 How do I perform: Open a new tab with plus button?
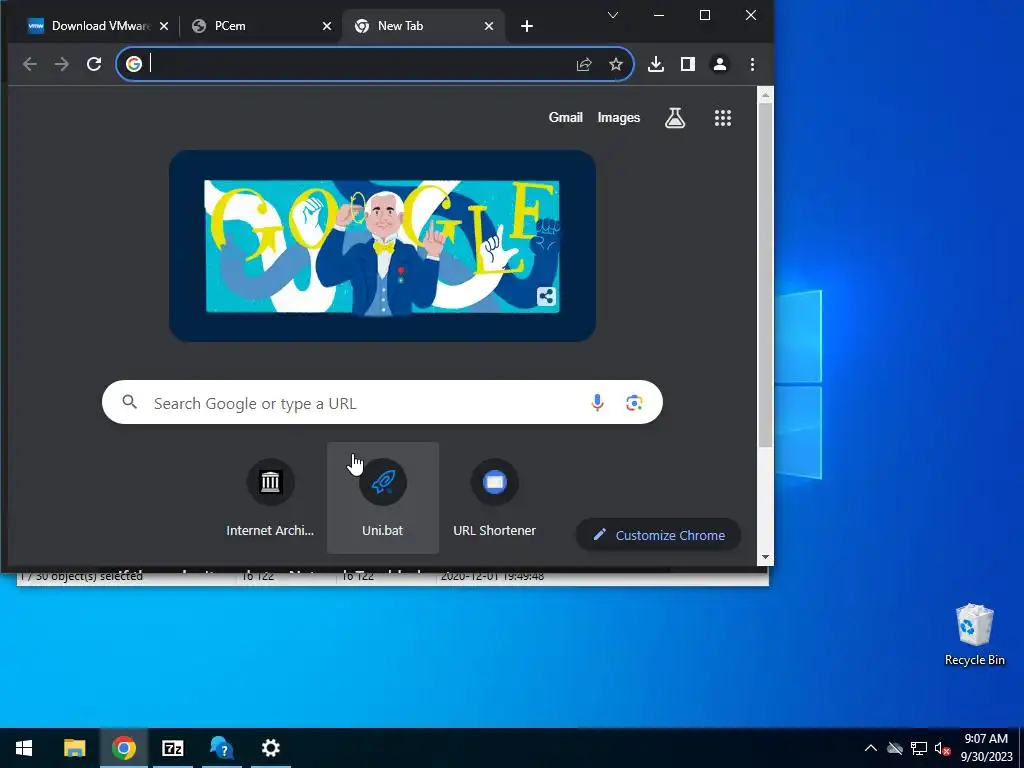click(527, 26)
